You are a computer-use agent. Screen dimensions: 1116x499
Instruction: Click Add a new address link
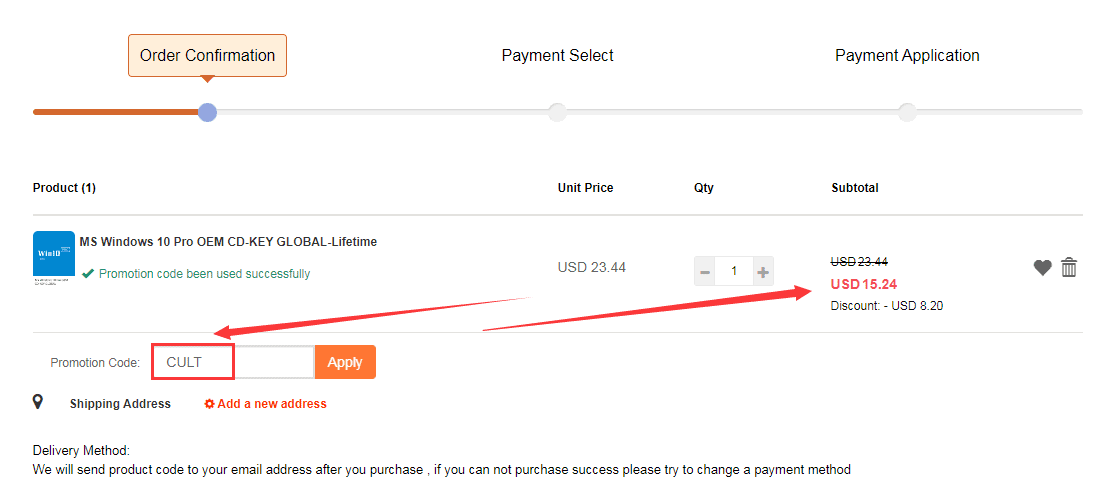[x=266, y=404]
